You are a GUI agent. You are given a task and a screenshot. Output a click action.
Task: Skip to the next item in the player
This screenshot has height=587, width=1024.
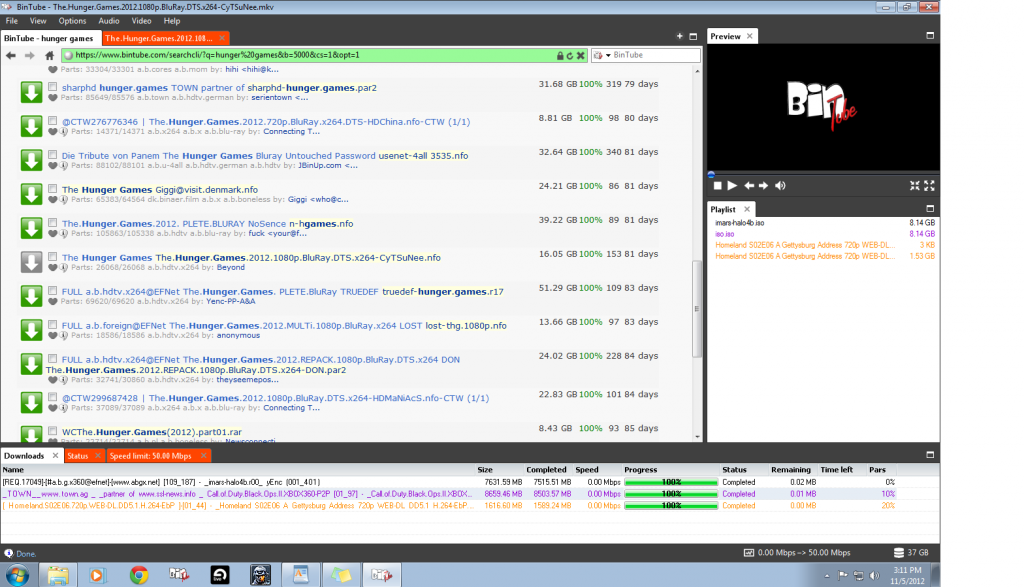[x=763, y=186]
